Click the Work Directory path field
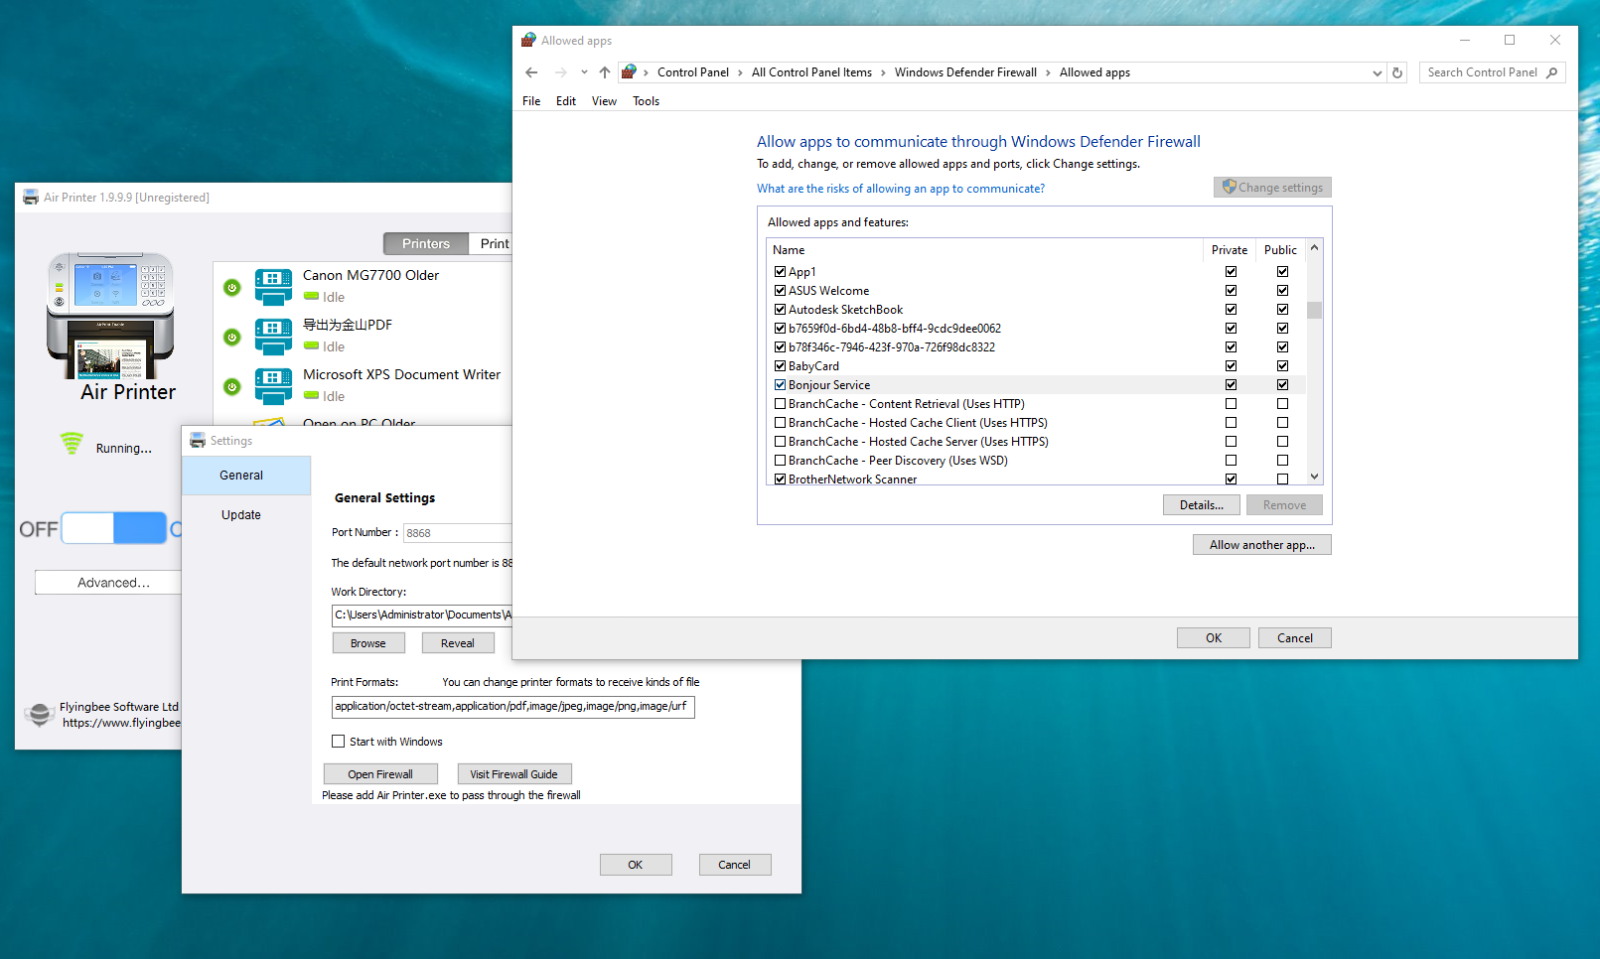The image size is (1600, 959). [x=422, y=615]
